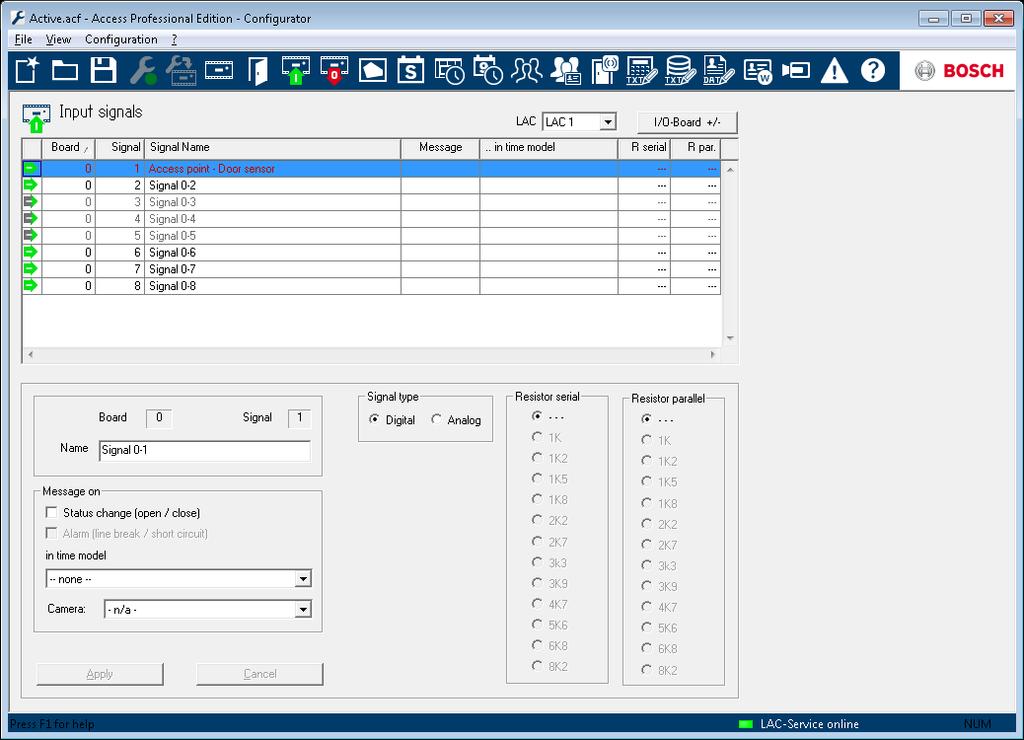1024x740 pixels.
Task: Click the wrench with green dot icon
Action: click(142, 70)
